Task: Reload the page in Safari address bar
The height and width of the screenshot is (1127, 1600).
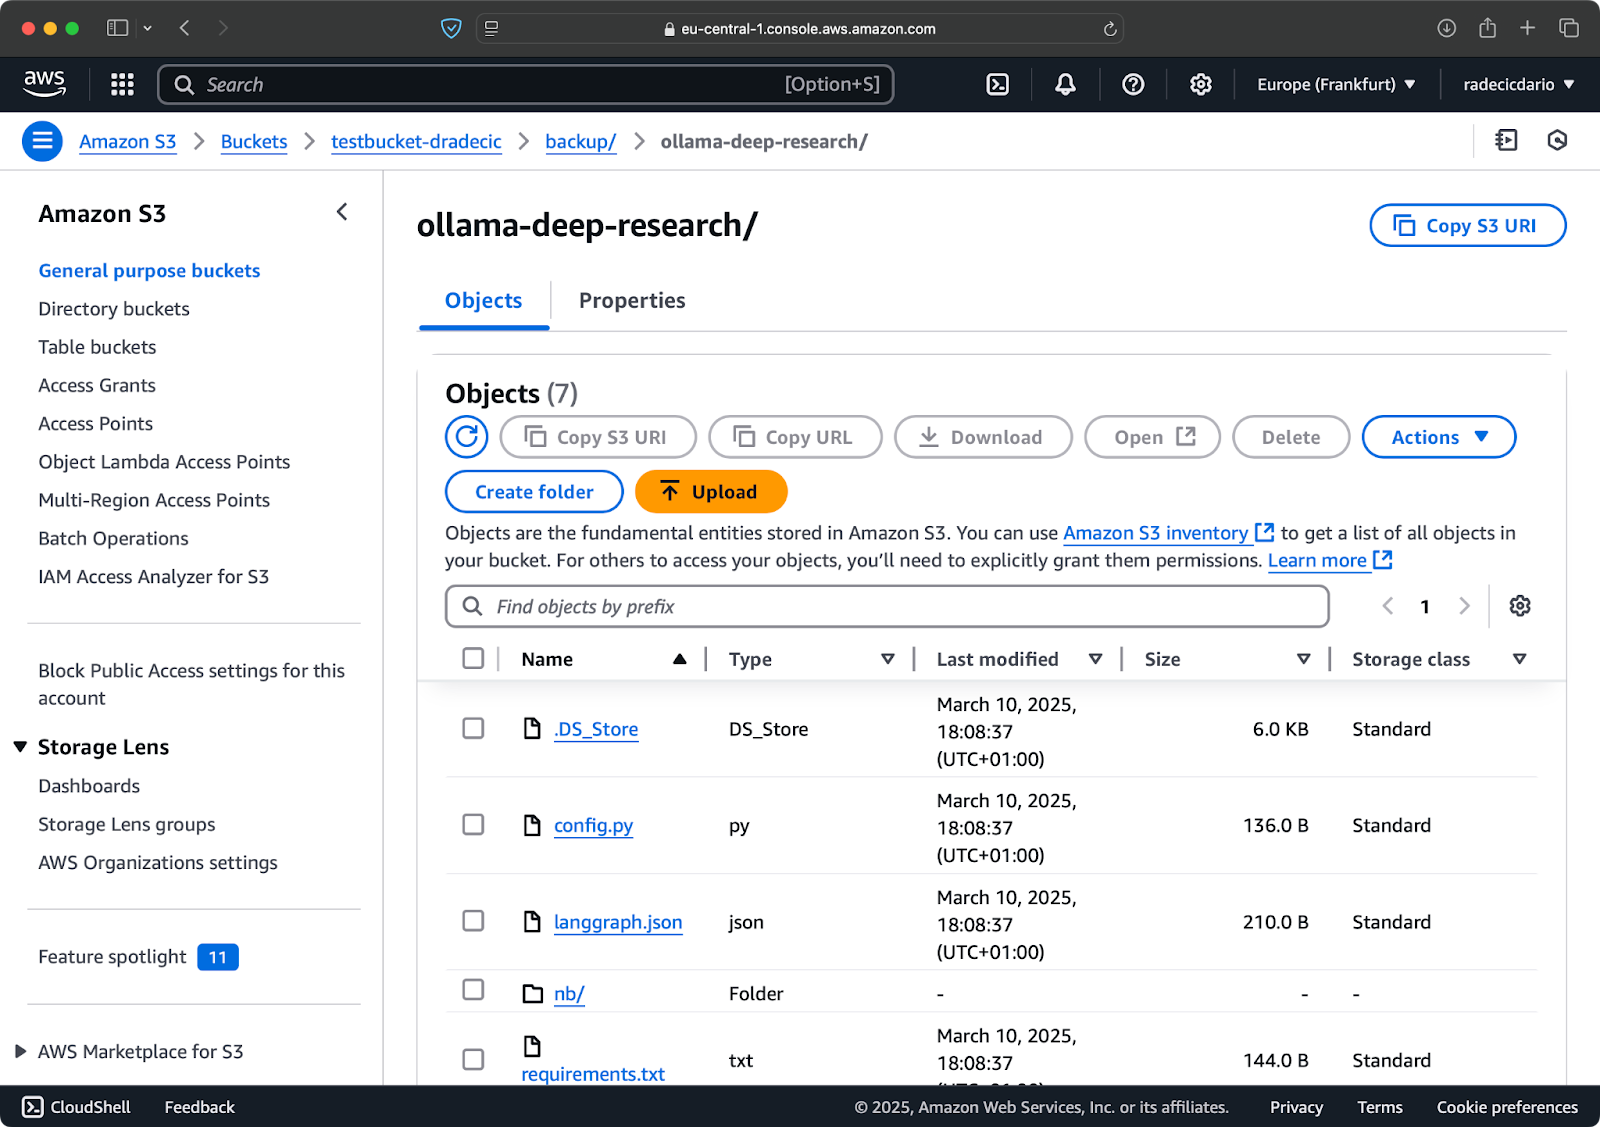Action: coord(1110,29)
